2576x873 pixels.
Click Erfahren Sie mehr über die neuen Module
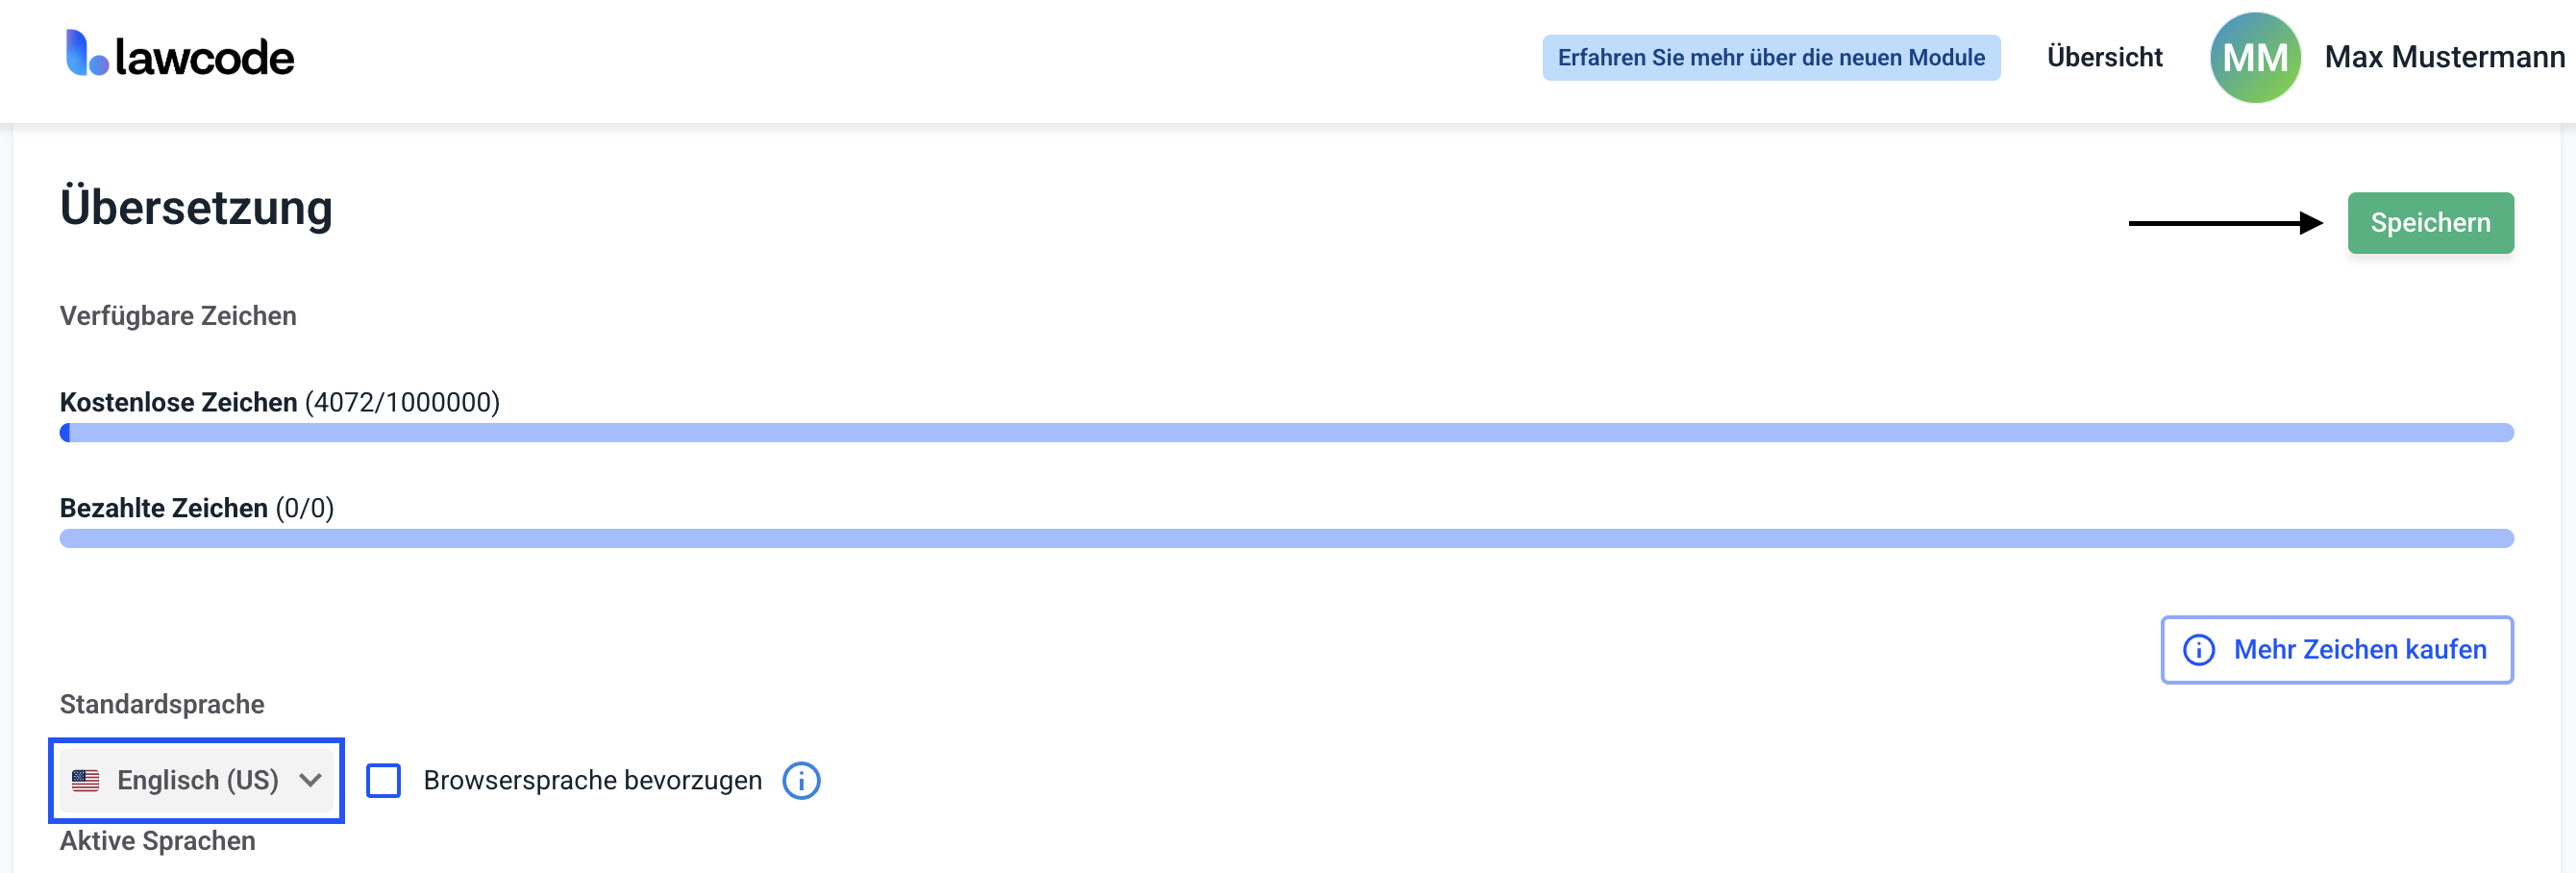tap(1770, 58)
